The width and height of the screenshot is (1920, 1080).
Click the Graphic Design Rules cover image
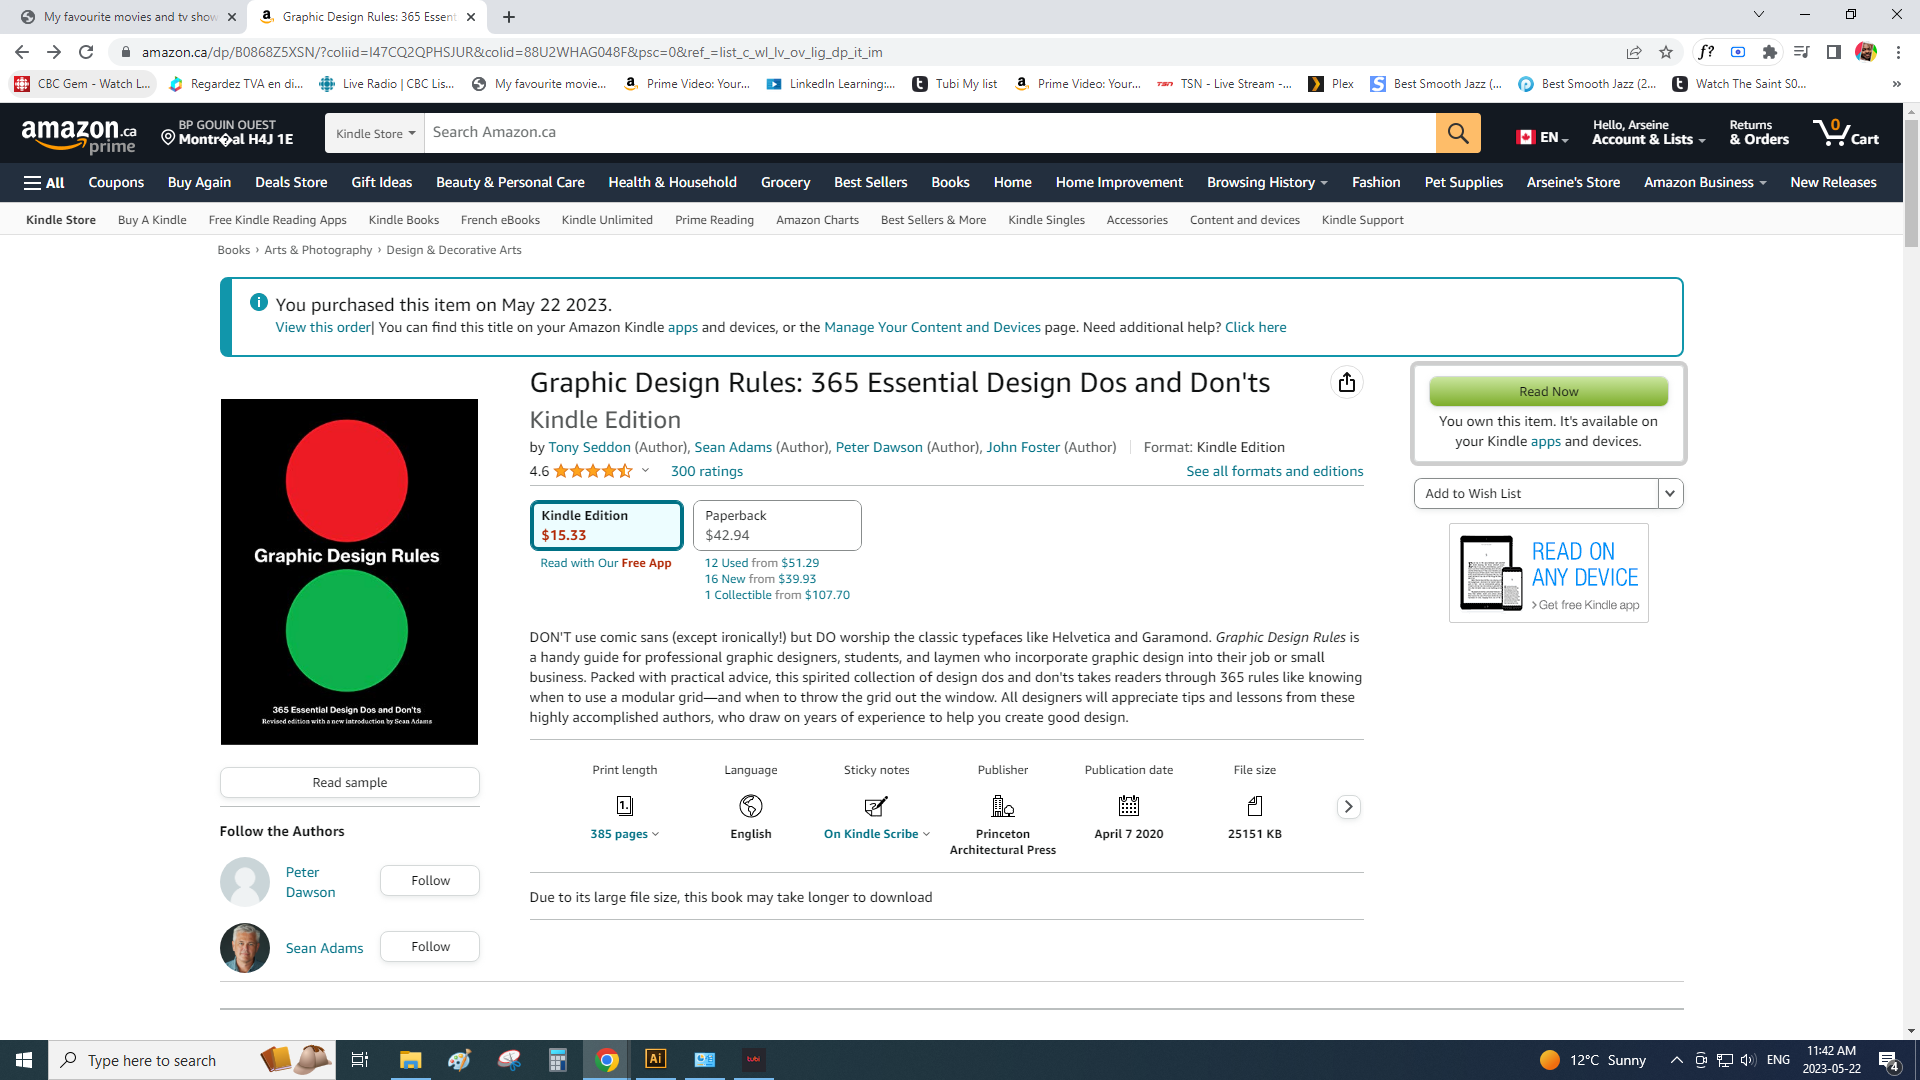349,572
